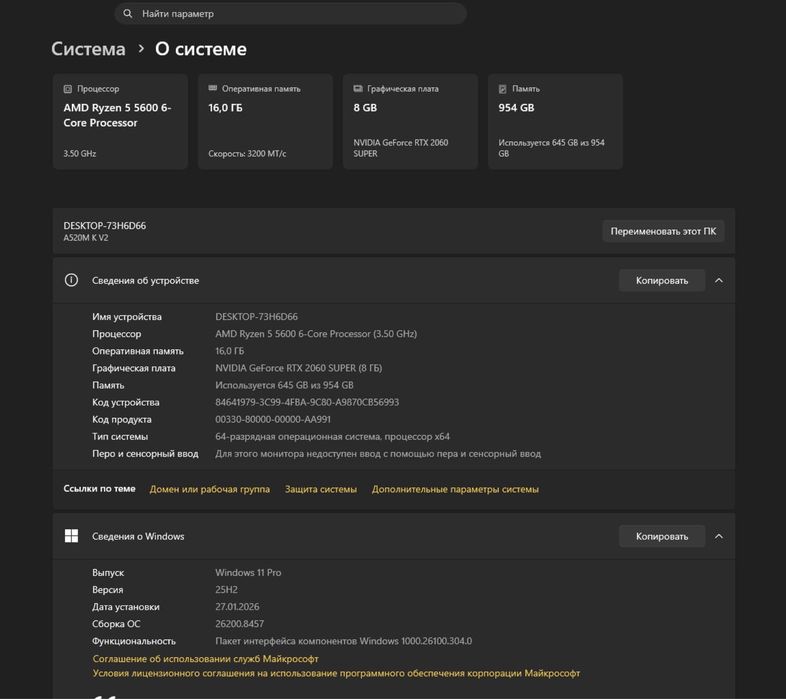
Task: Open 'Условия лицензионного соглашения' Microsoft software link
Action: pyautogui.click(x=336, y=673)
